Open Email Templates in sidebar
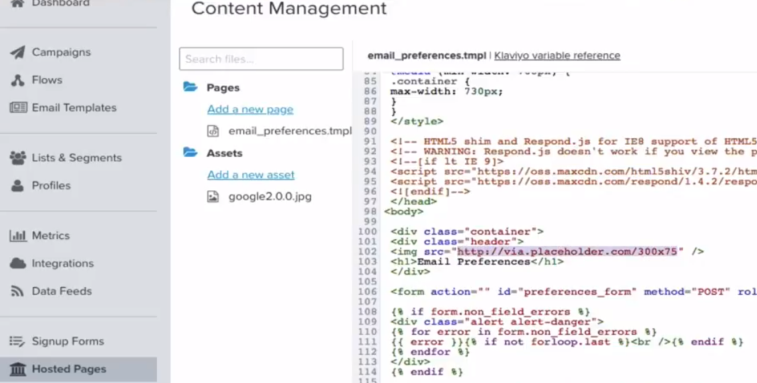The width and height of the screenshot is (757, 383). coord(74,108)
